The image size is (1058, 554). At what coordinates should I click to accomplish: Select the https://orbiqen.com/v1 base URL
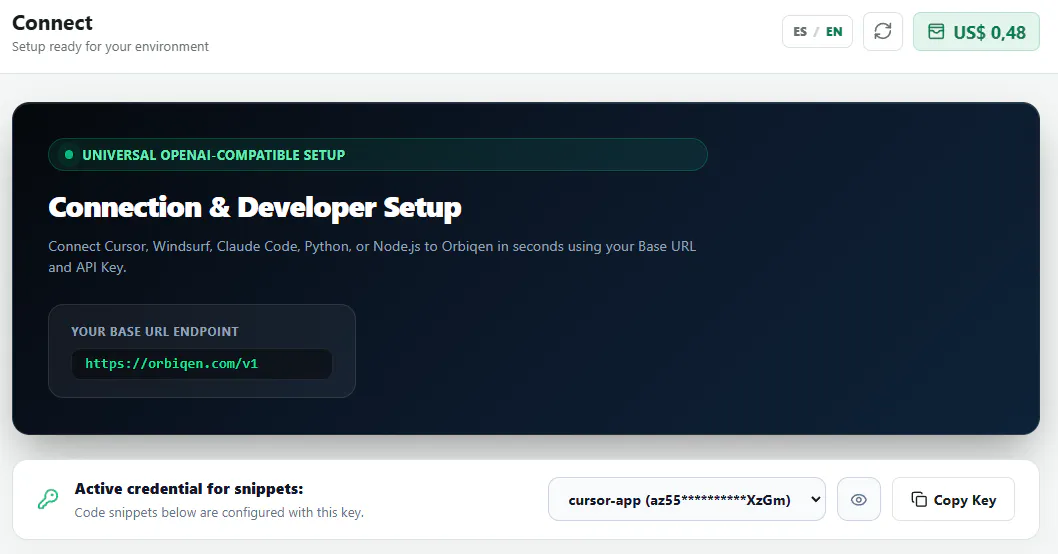[202, 364]
